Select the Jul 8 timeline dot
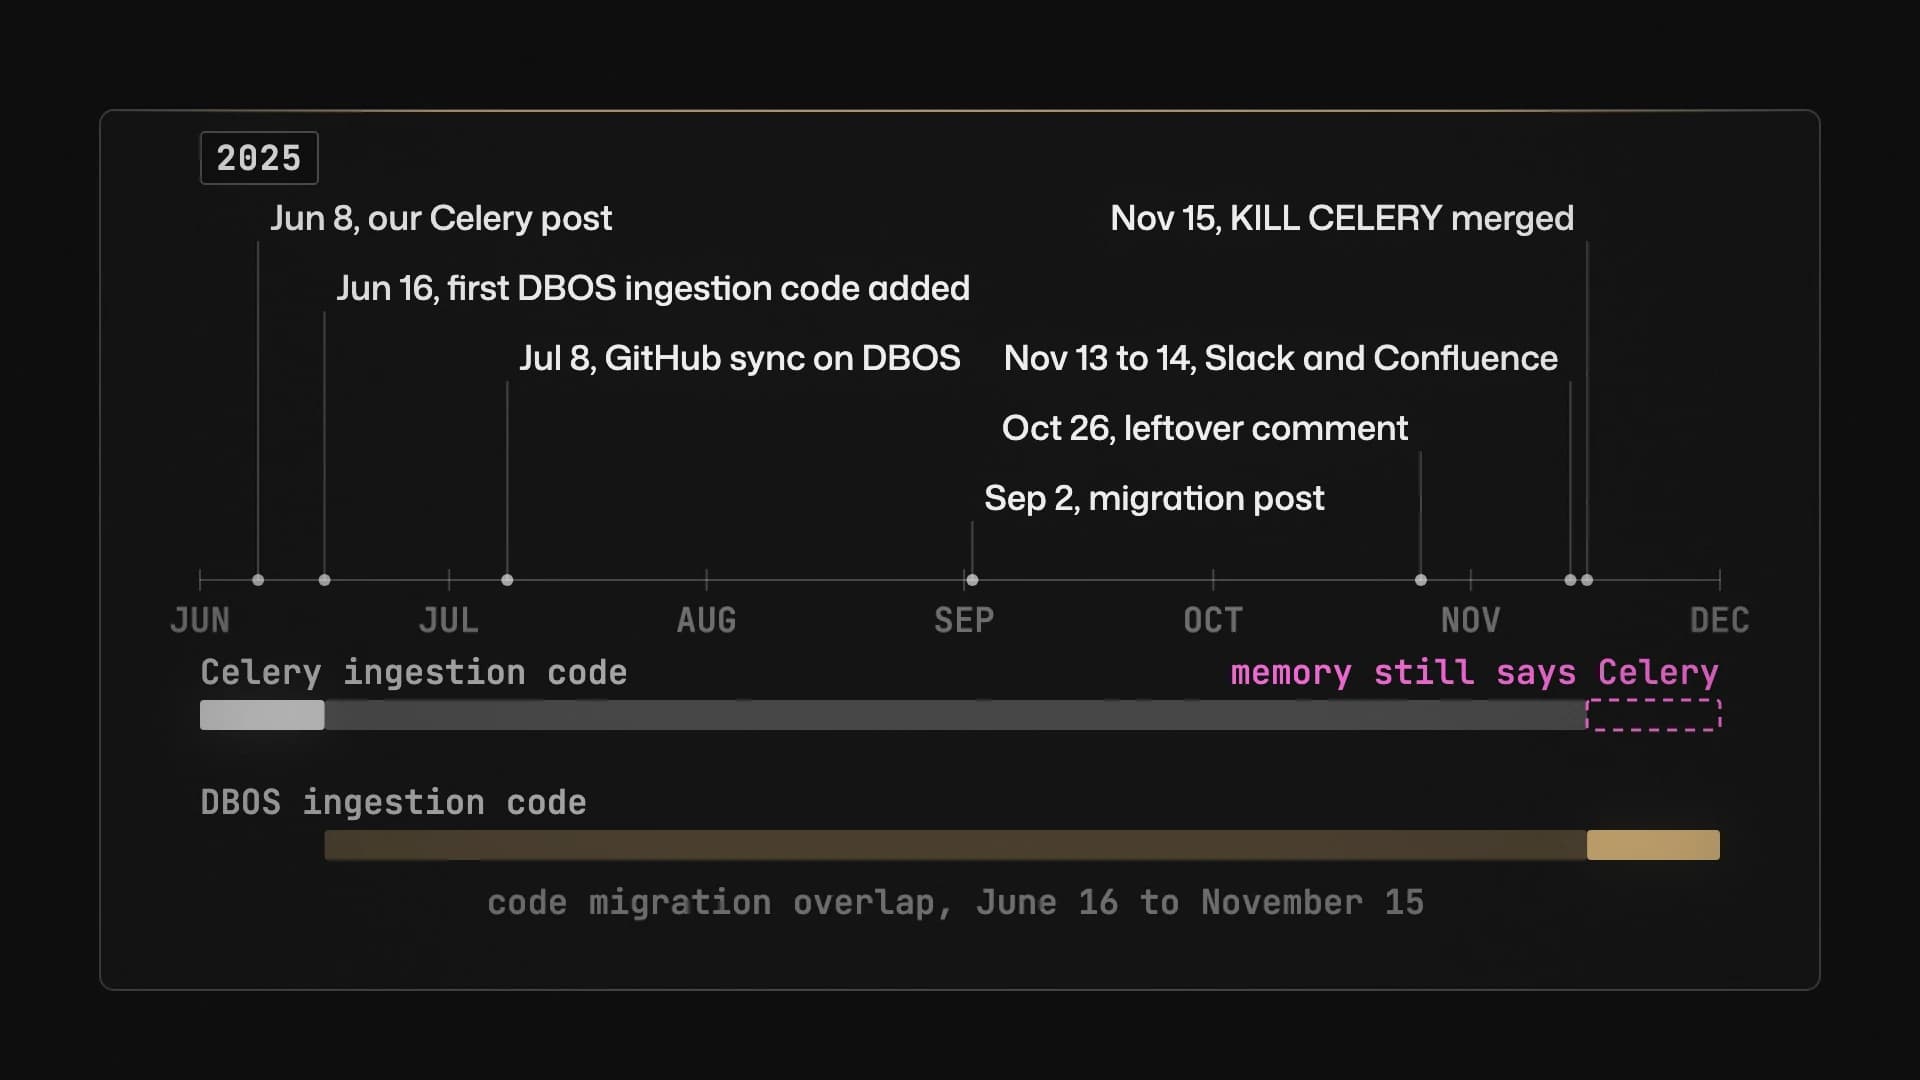Image resolution: width=1920 pixels, height=1080 pixels. point(507,580)
